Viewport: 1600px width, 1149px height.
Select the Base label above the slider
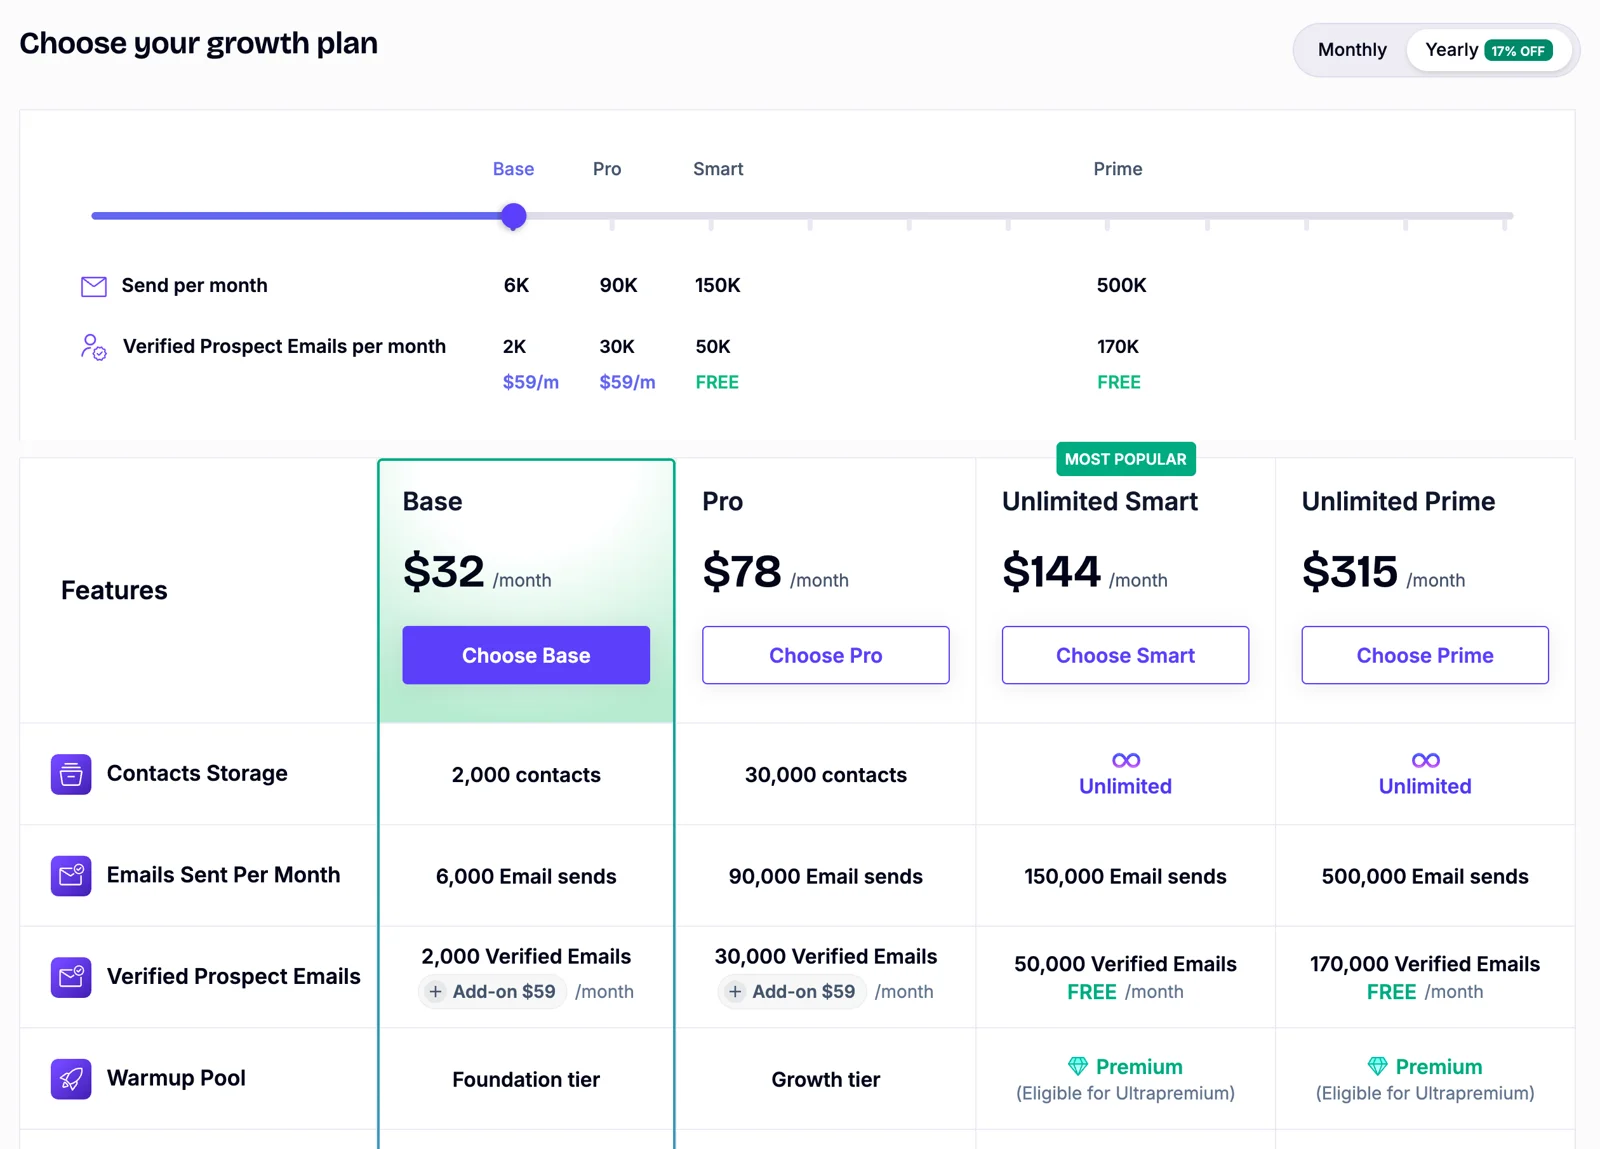tap(513, 169)
